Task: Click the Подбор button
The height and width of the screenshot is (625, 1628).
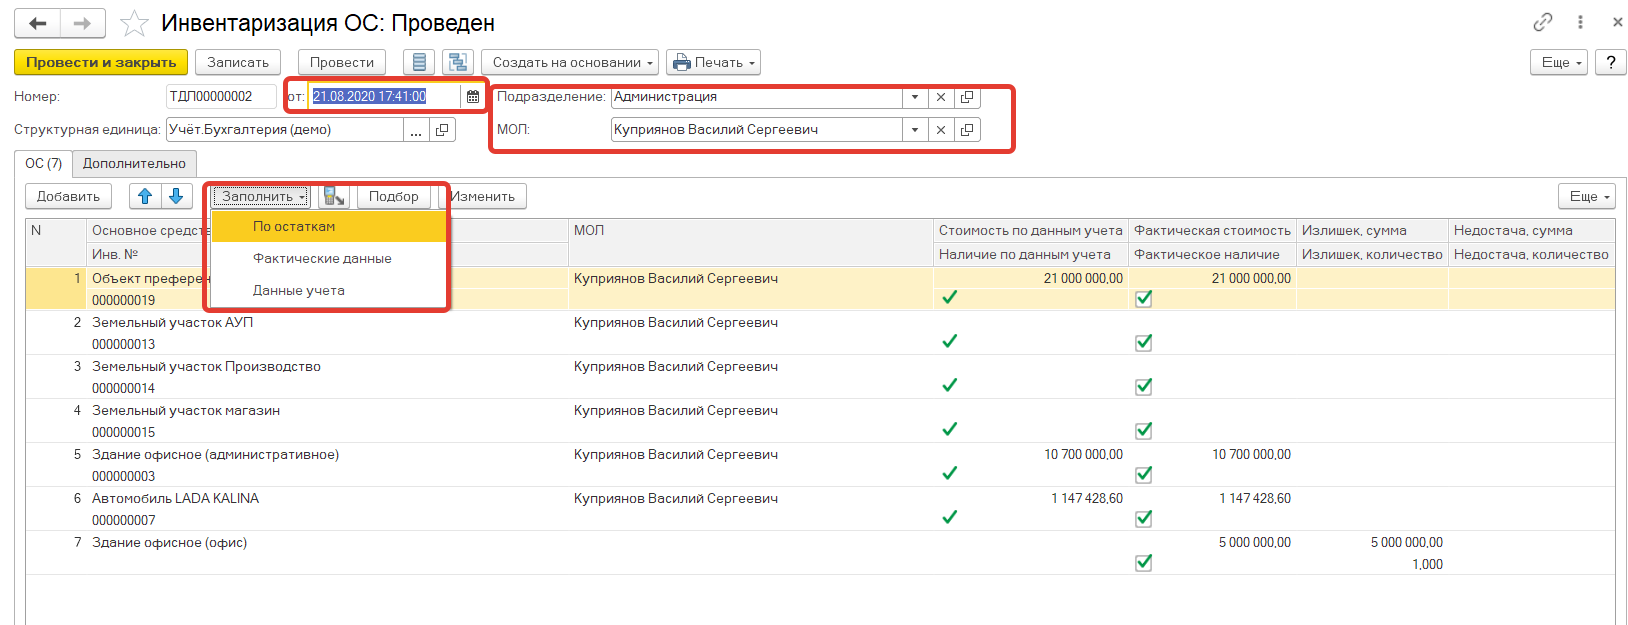Action: [394, 196]
